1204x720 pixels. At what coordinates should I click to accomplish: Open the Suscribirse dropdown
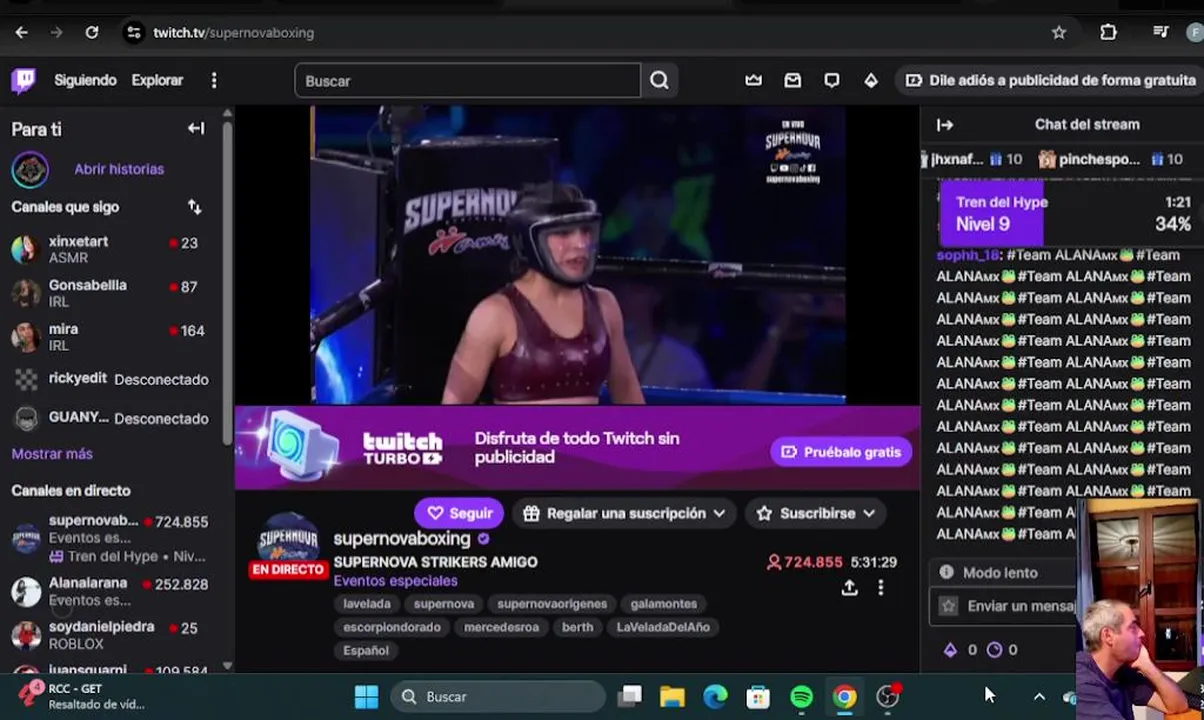816,513
